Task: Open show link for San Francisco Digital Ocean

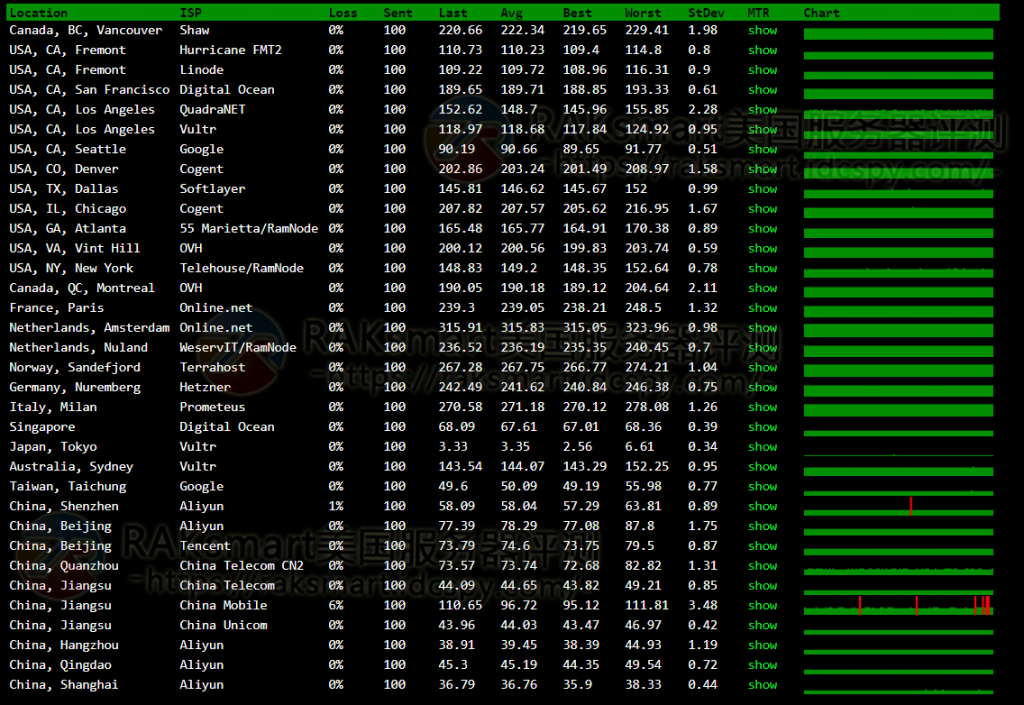Action: pos(762,89)
